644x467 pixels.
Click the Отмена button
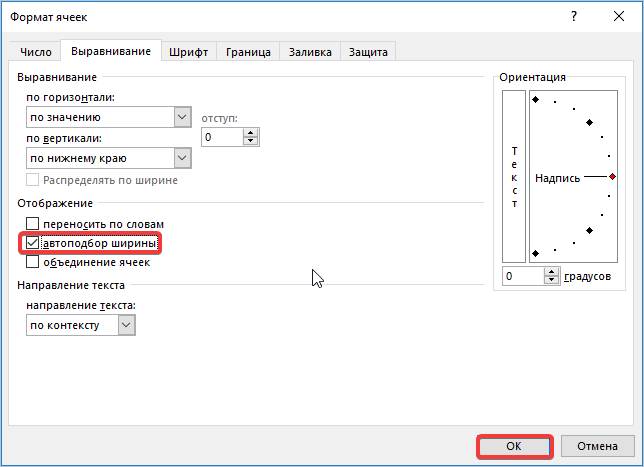(x=597, y=446)
